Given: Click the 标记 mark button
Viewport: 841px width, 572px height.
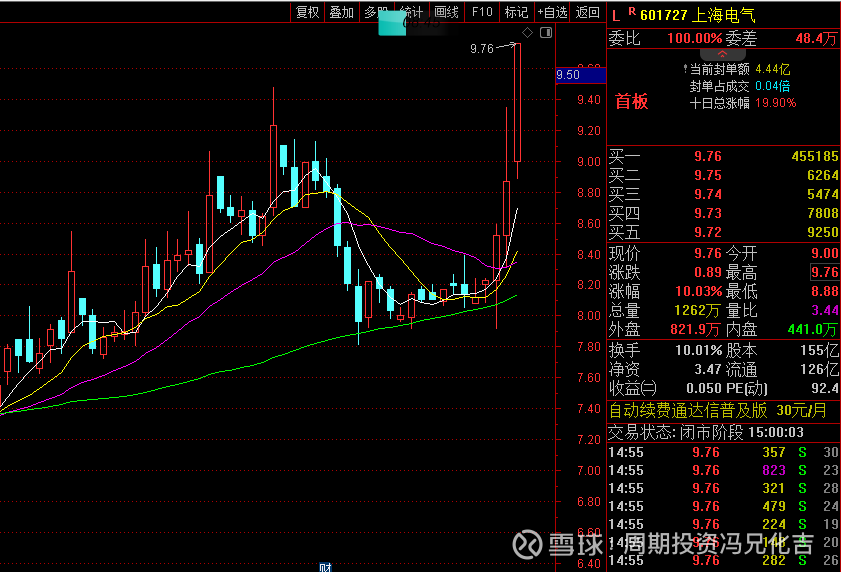Looking at the screenshot, I should coord(516,12).
